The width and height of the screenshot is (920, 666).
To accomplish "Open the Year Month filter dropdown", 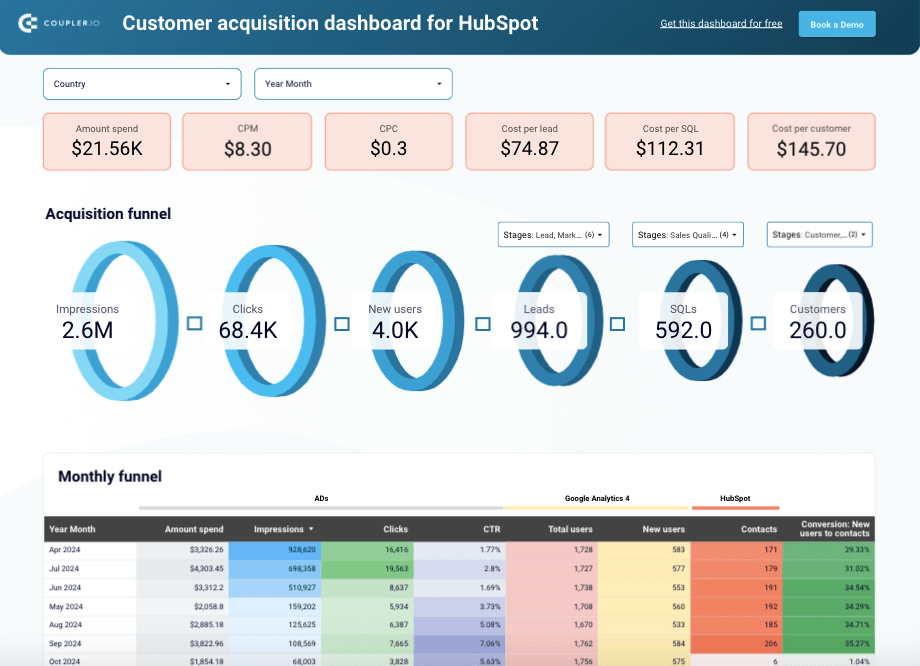I will (353, 84).
